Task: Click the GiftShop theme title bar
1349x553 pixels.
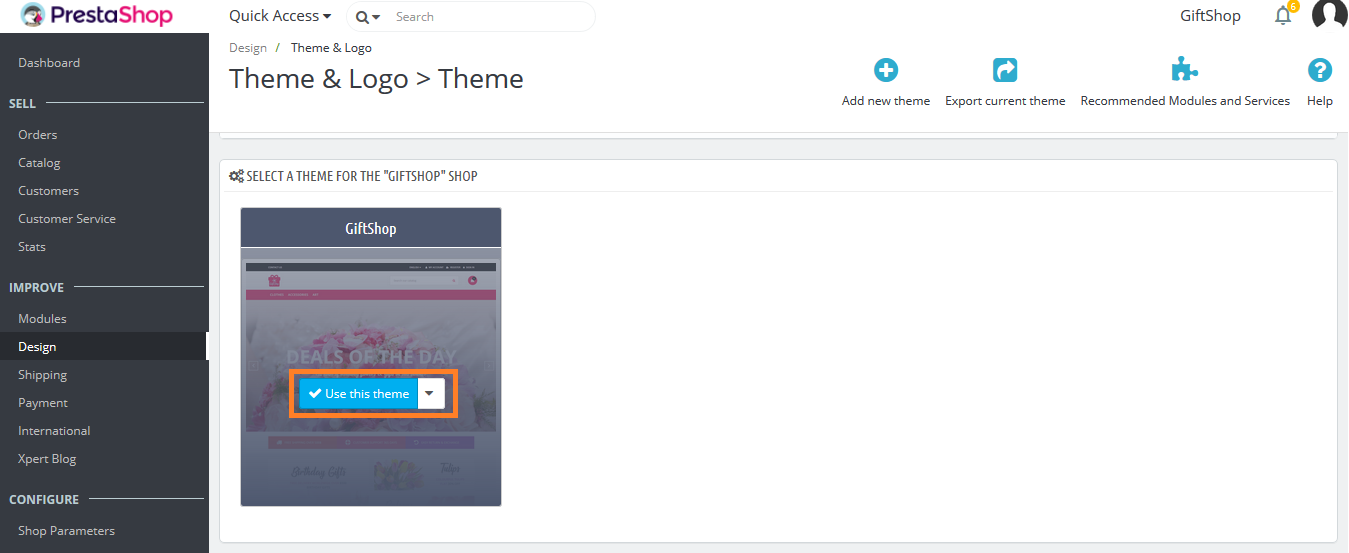Action: pyautogui.click(x=371, y=228)
